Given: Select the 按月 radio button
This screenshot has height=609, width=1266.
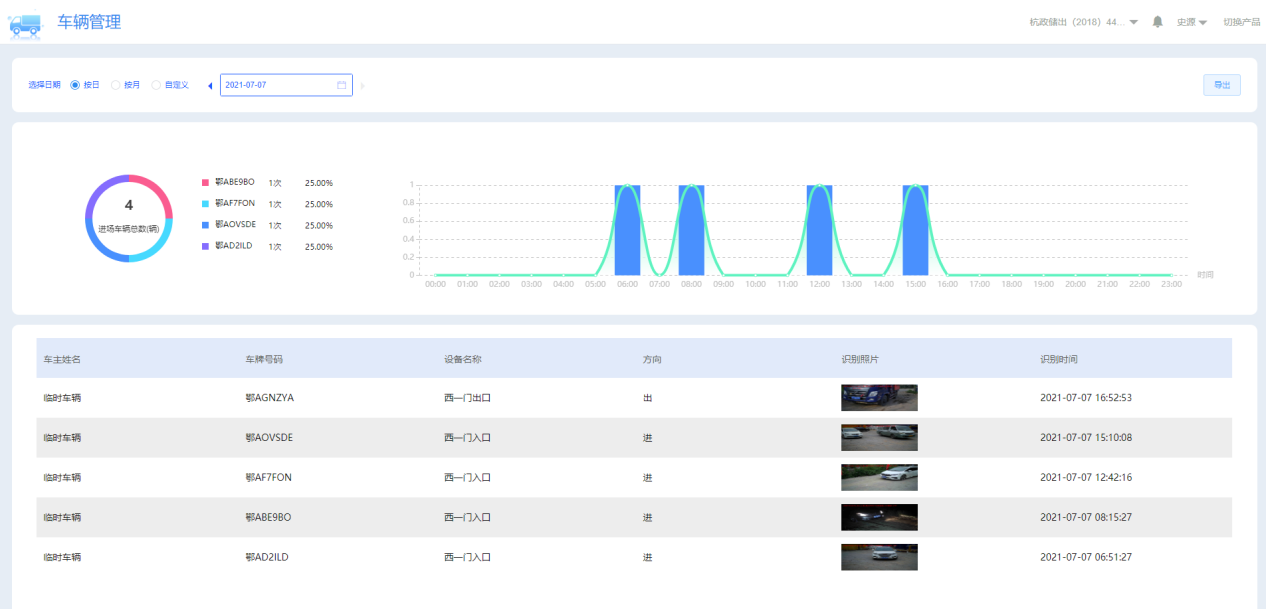Looking at the screenshot, I should tap(116, 85).
